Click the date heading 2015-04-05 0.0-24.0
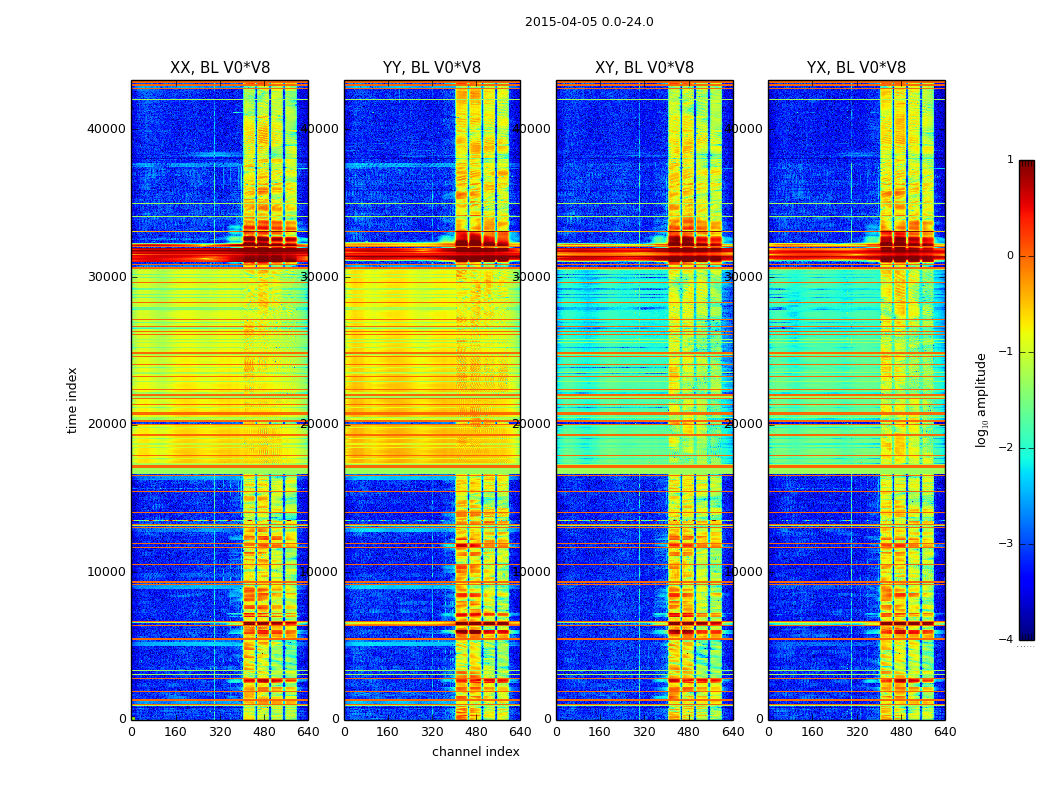Viewport: 1050px width, 800px height. pos(589,22)
